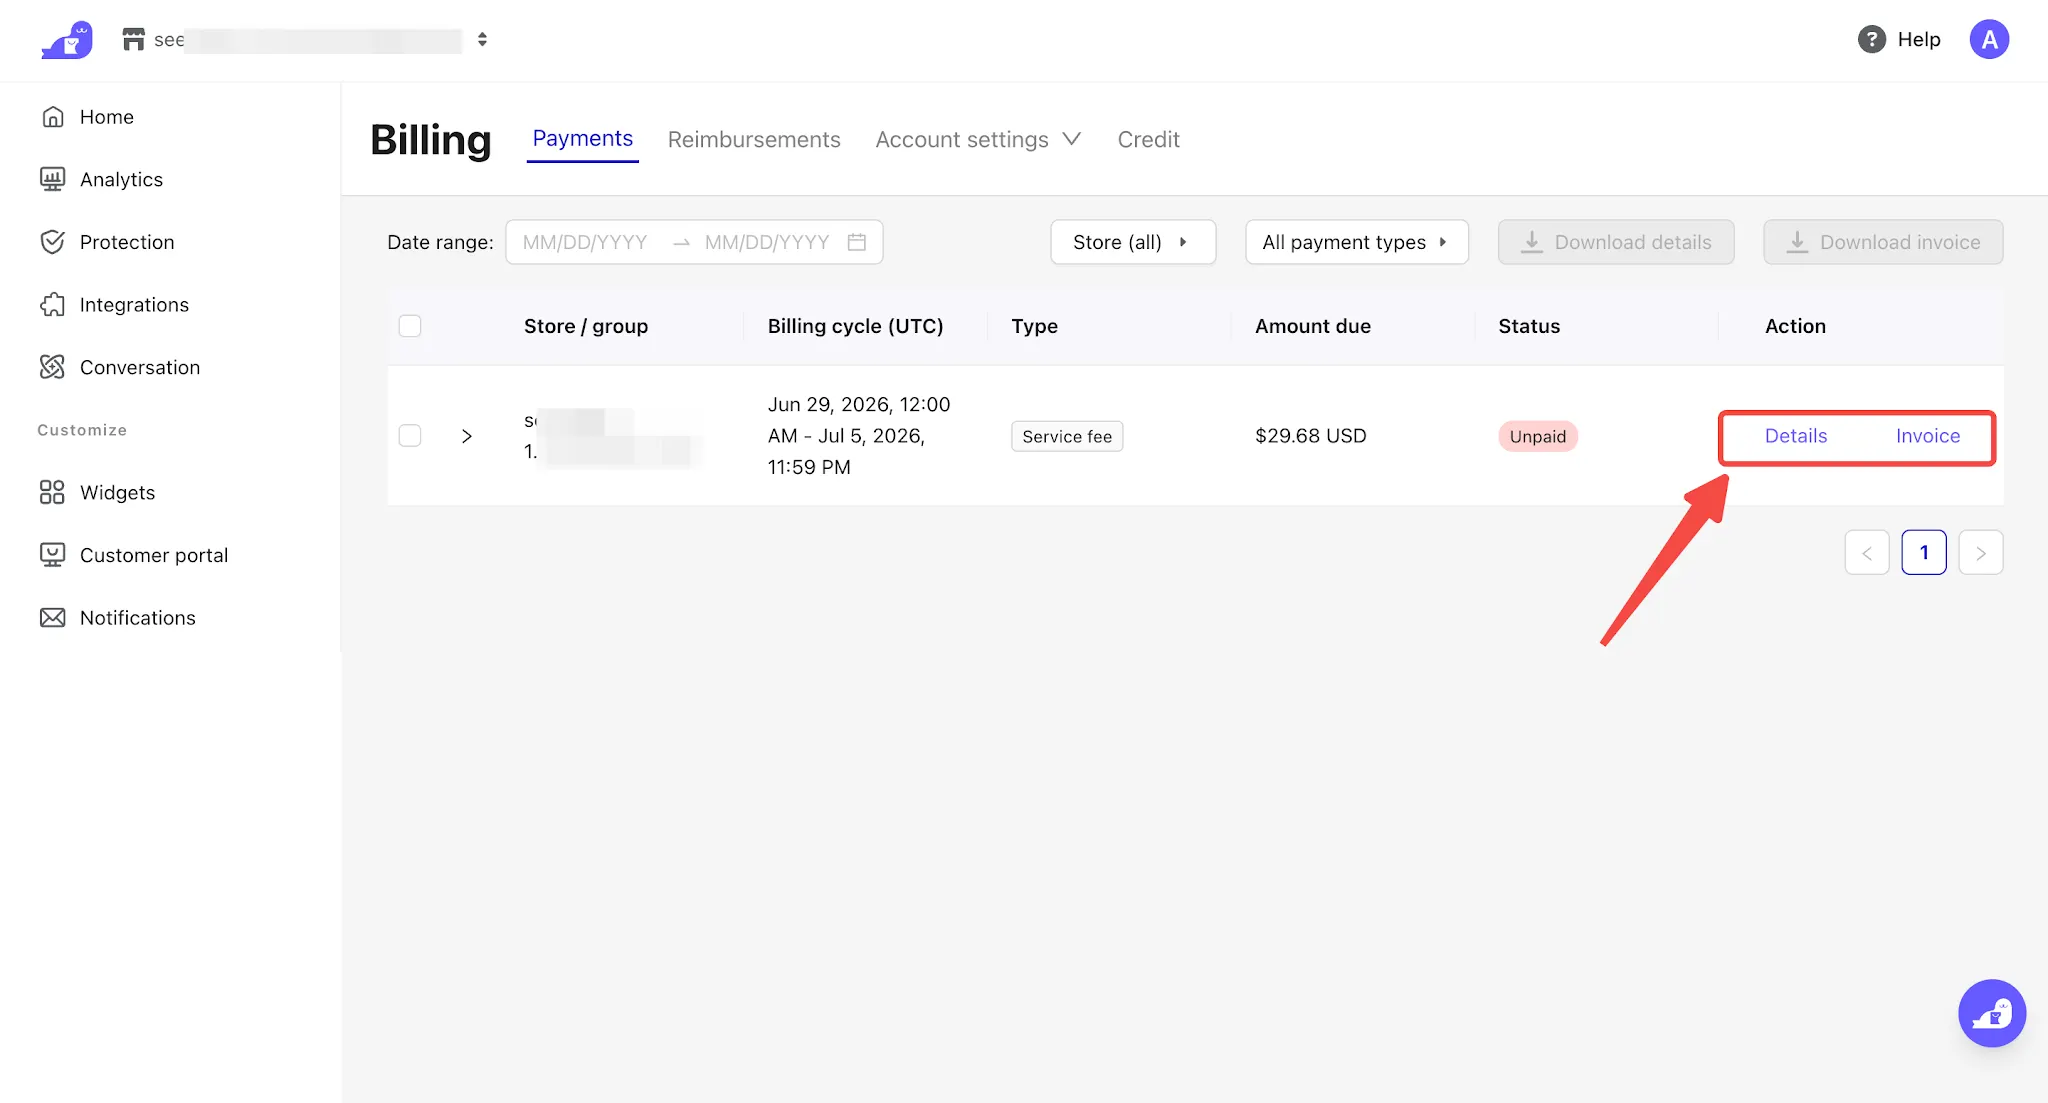Open the Store (all) filter dropdown
The image size is (2048, 1103).
tap(1133, 242)
